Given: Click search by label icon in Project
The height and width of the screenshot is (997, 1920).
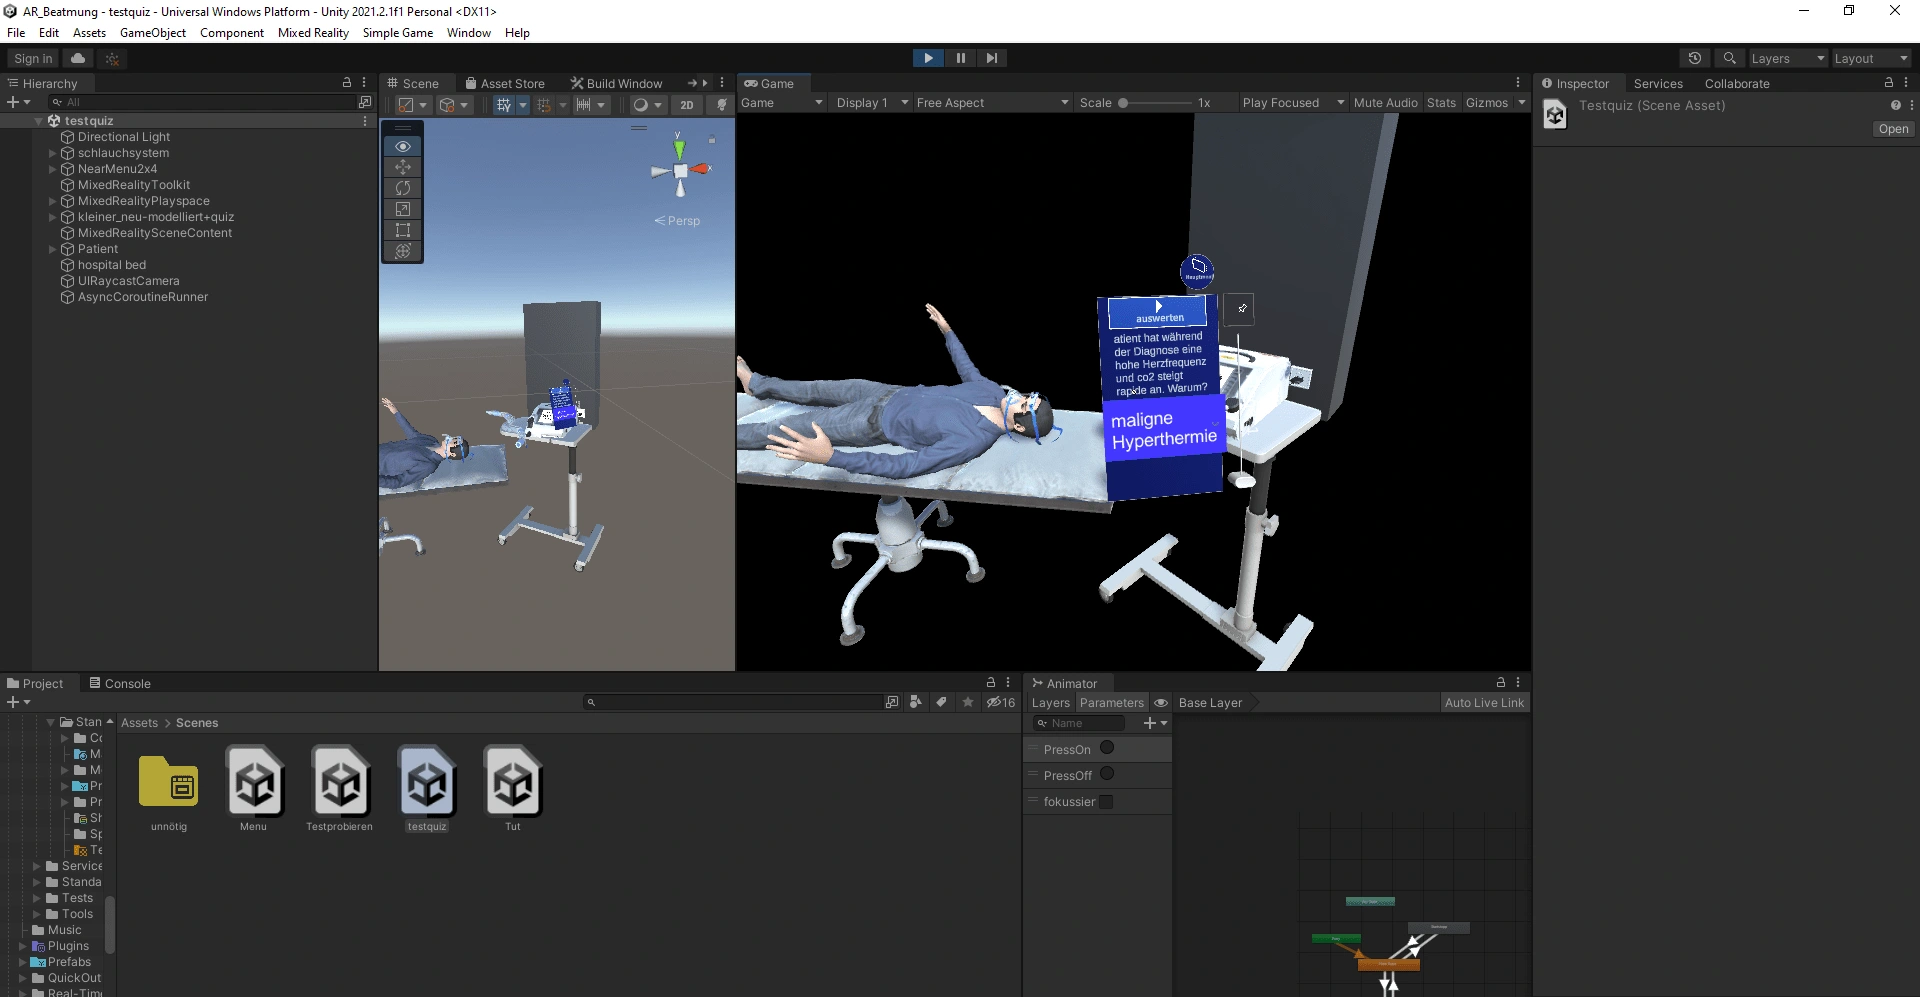Looking at the screenshot, I should click(941, 702).
